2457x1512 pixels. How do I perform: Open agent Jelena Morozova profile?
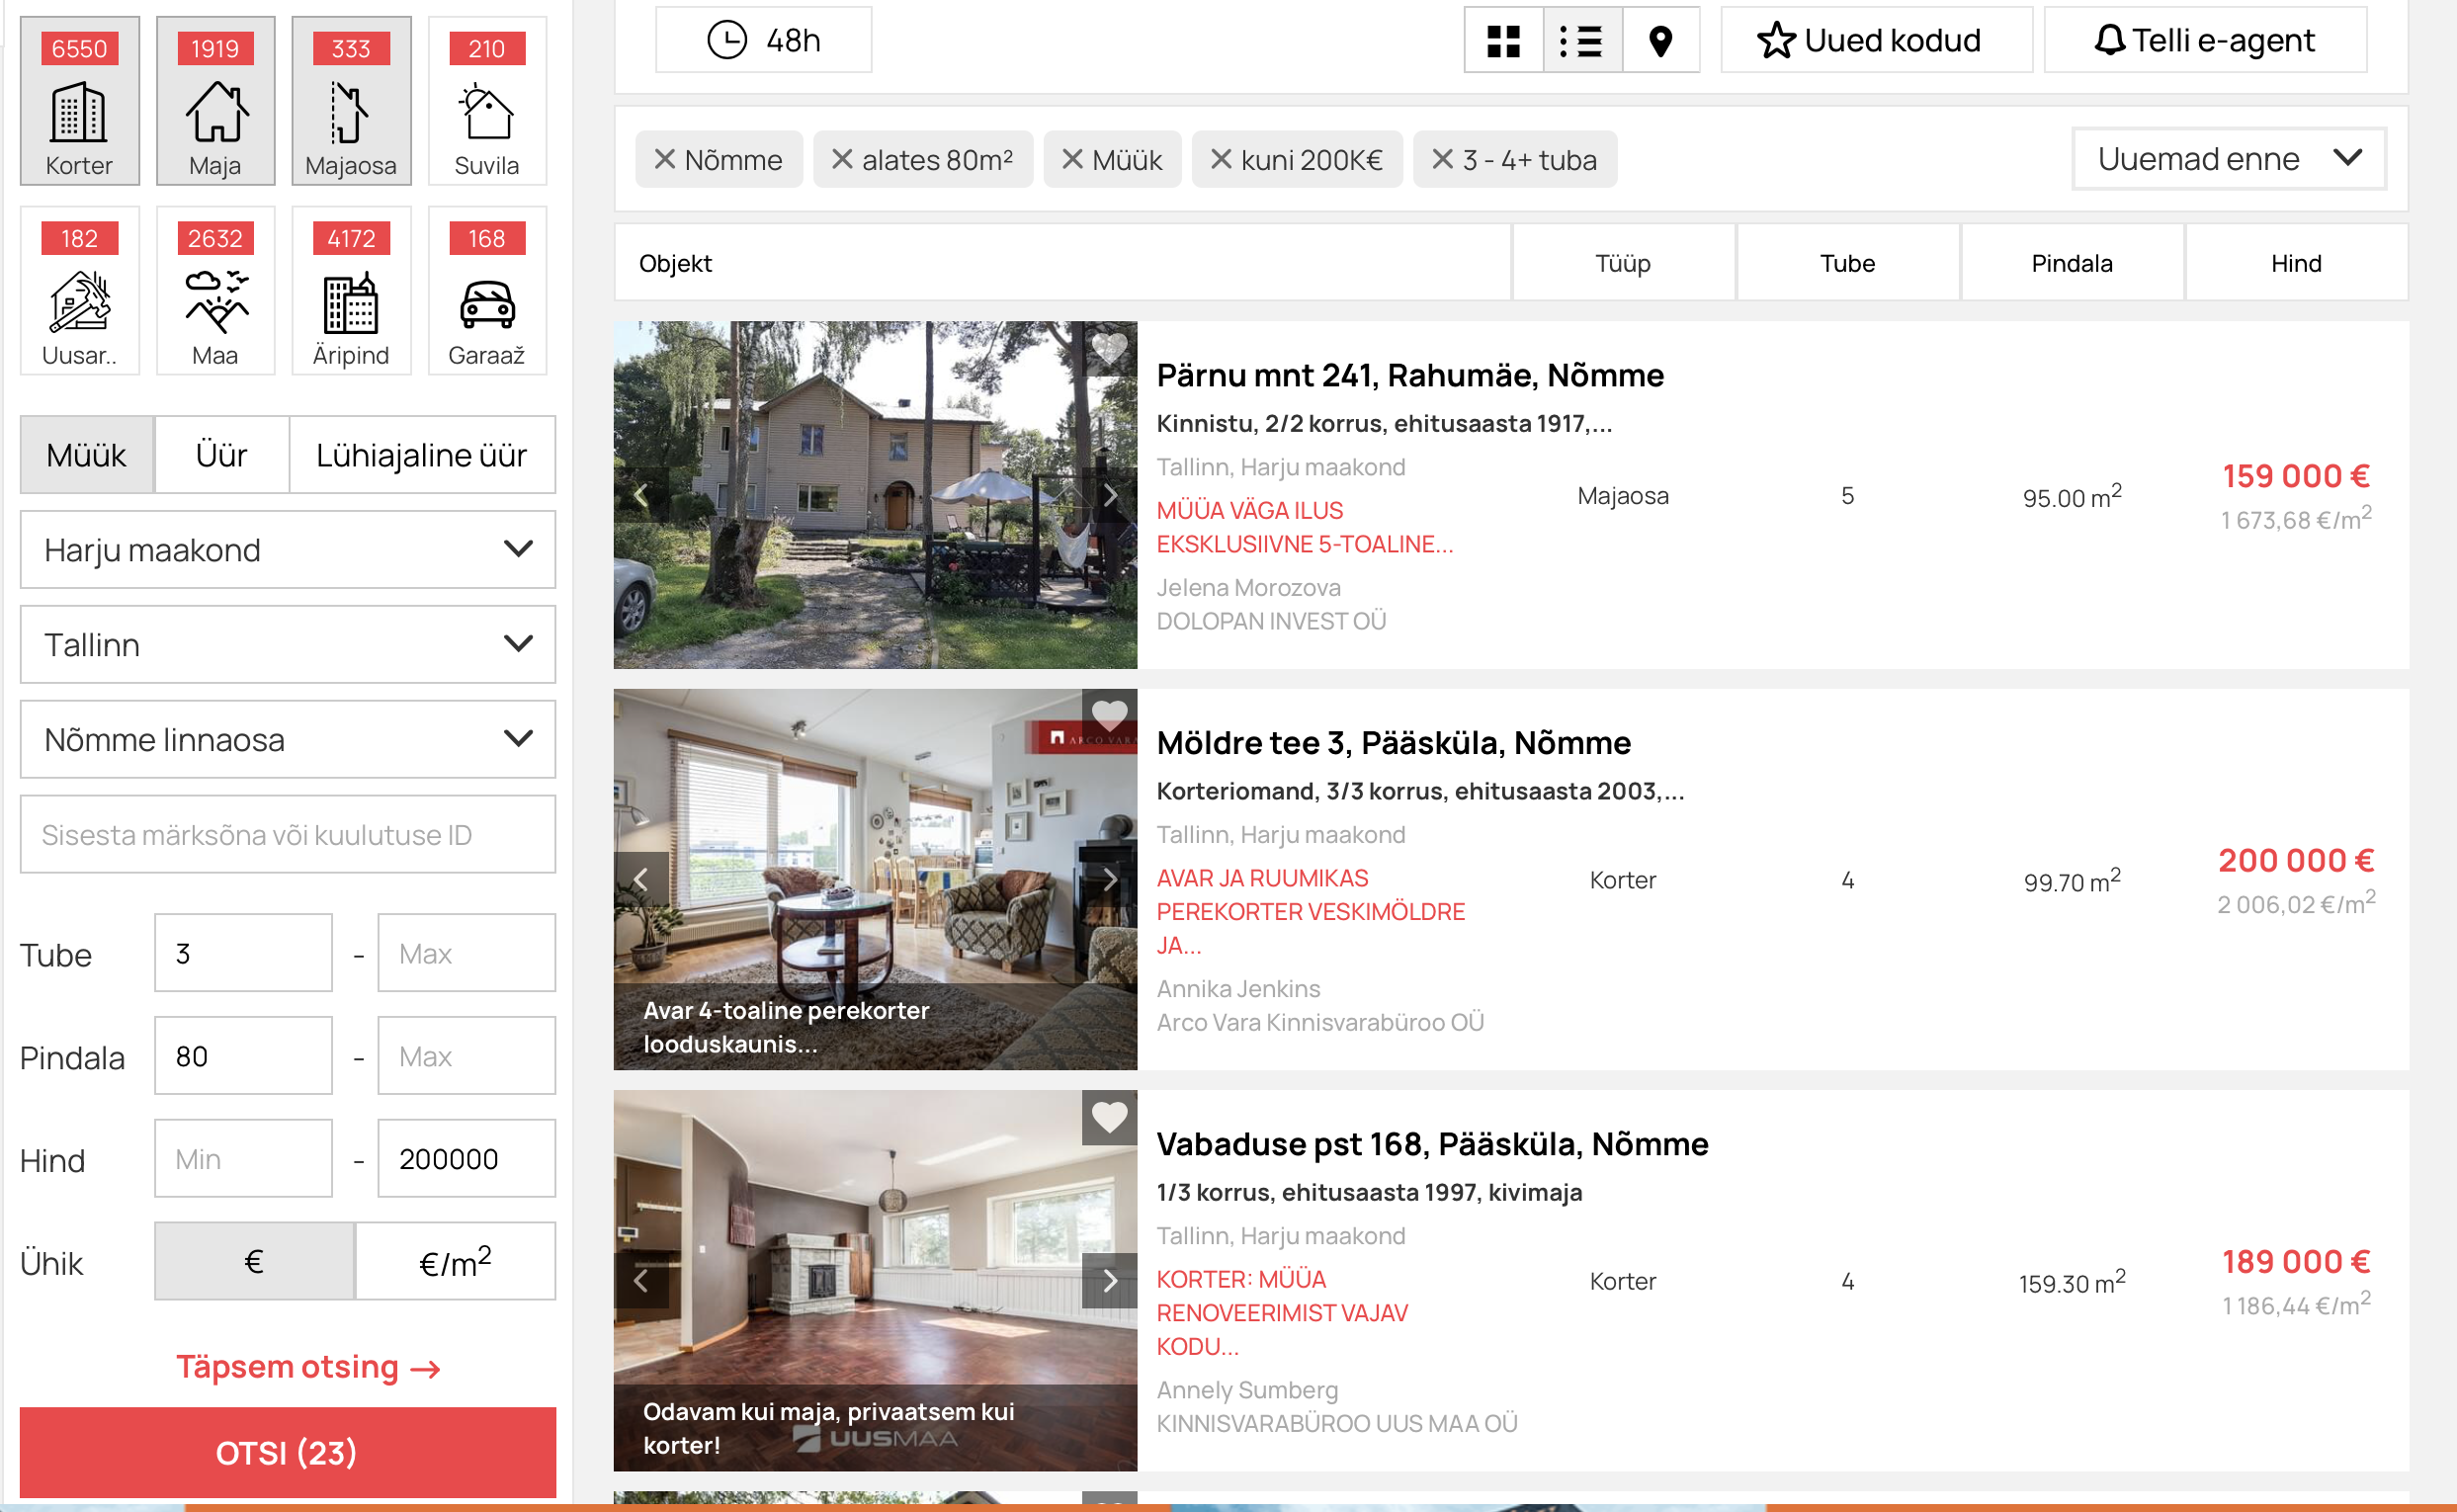(1248, 588)
